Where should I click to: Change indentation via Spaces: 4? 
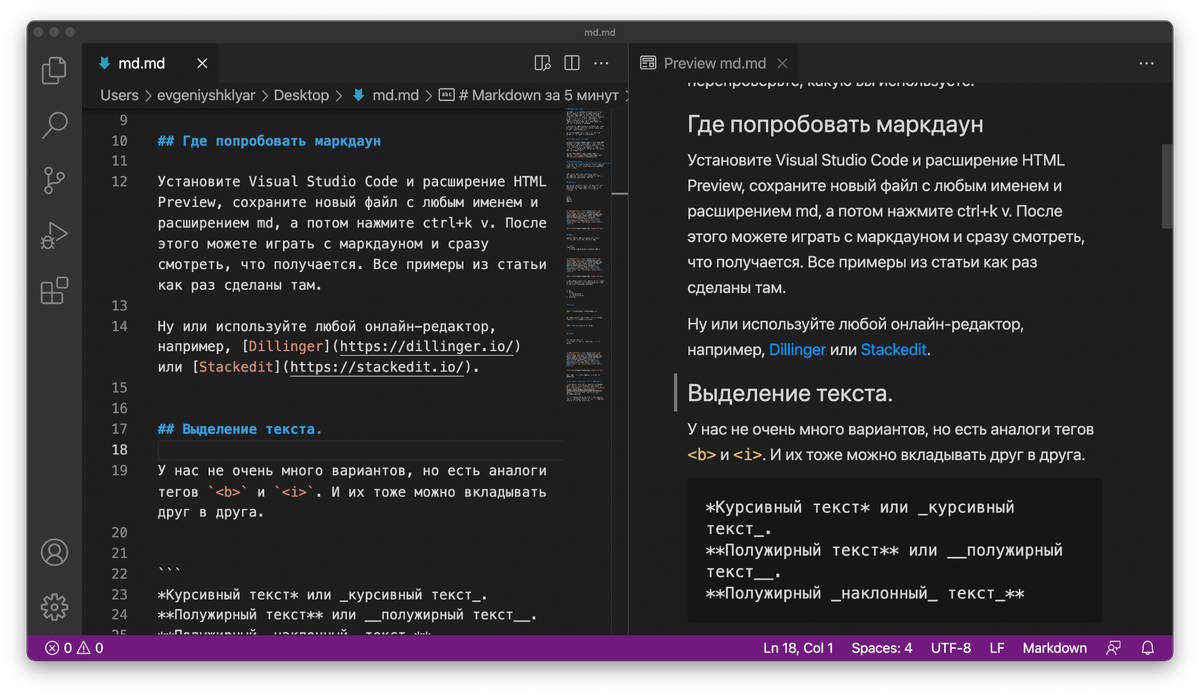click(x=882, y=648)
